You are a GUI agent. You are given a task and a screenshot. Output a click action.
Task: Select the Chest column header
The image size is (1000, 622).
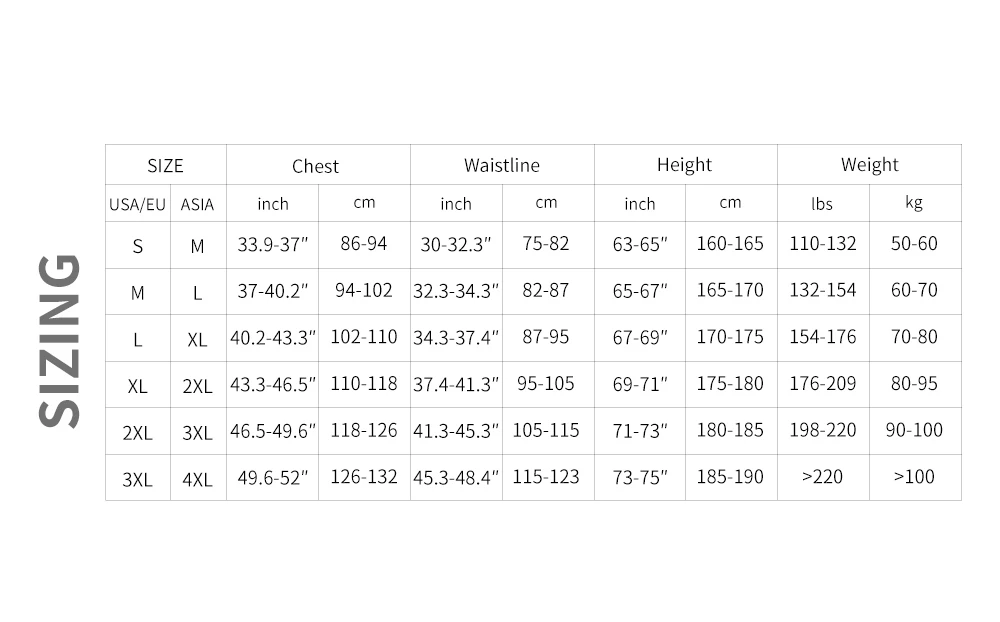(x=315, y=166)
